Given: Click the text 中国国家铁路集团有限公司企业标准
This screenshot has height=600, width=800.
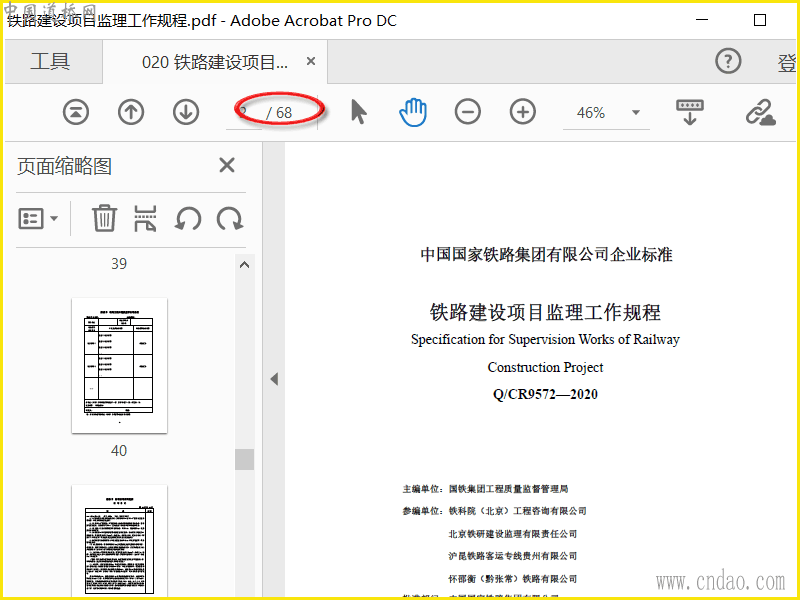Looking at the screenshot, I should click(x=546, y=254).
